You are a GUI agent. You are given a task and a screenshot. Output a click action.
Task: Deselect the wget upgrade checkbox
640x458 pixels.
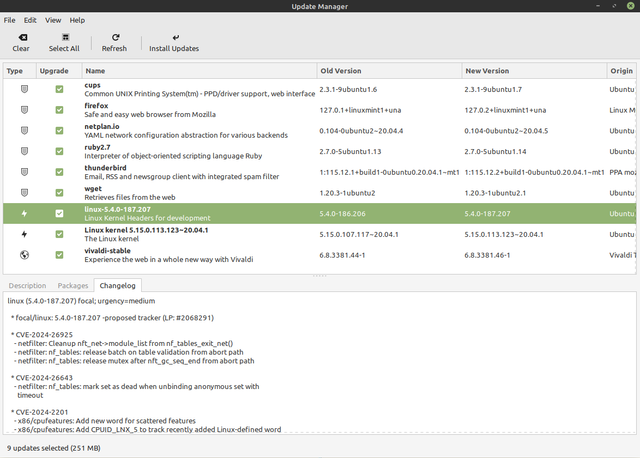click(60, 193)
